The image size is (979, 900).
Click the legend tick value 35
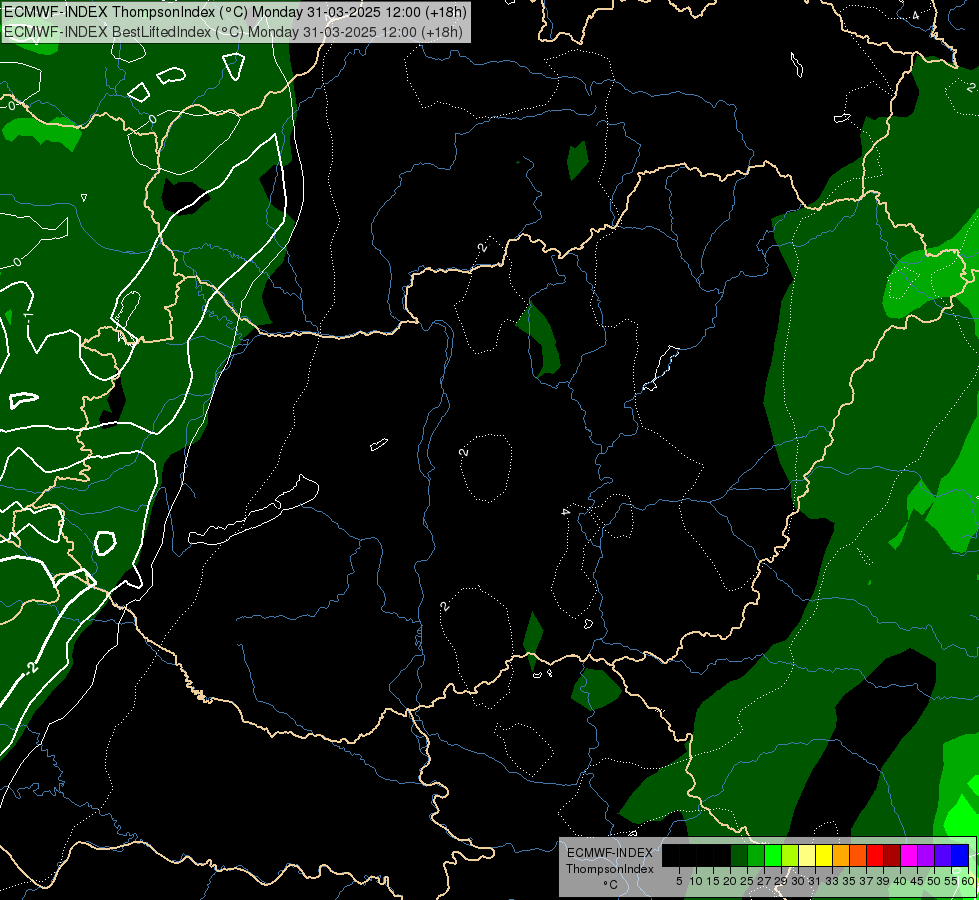[849, 881]
